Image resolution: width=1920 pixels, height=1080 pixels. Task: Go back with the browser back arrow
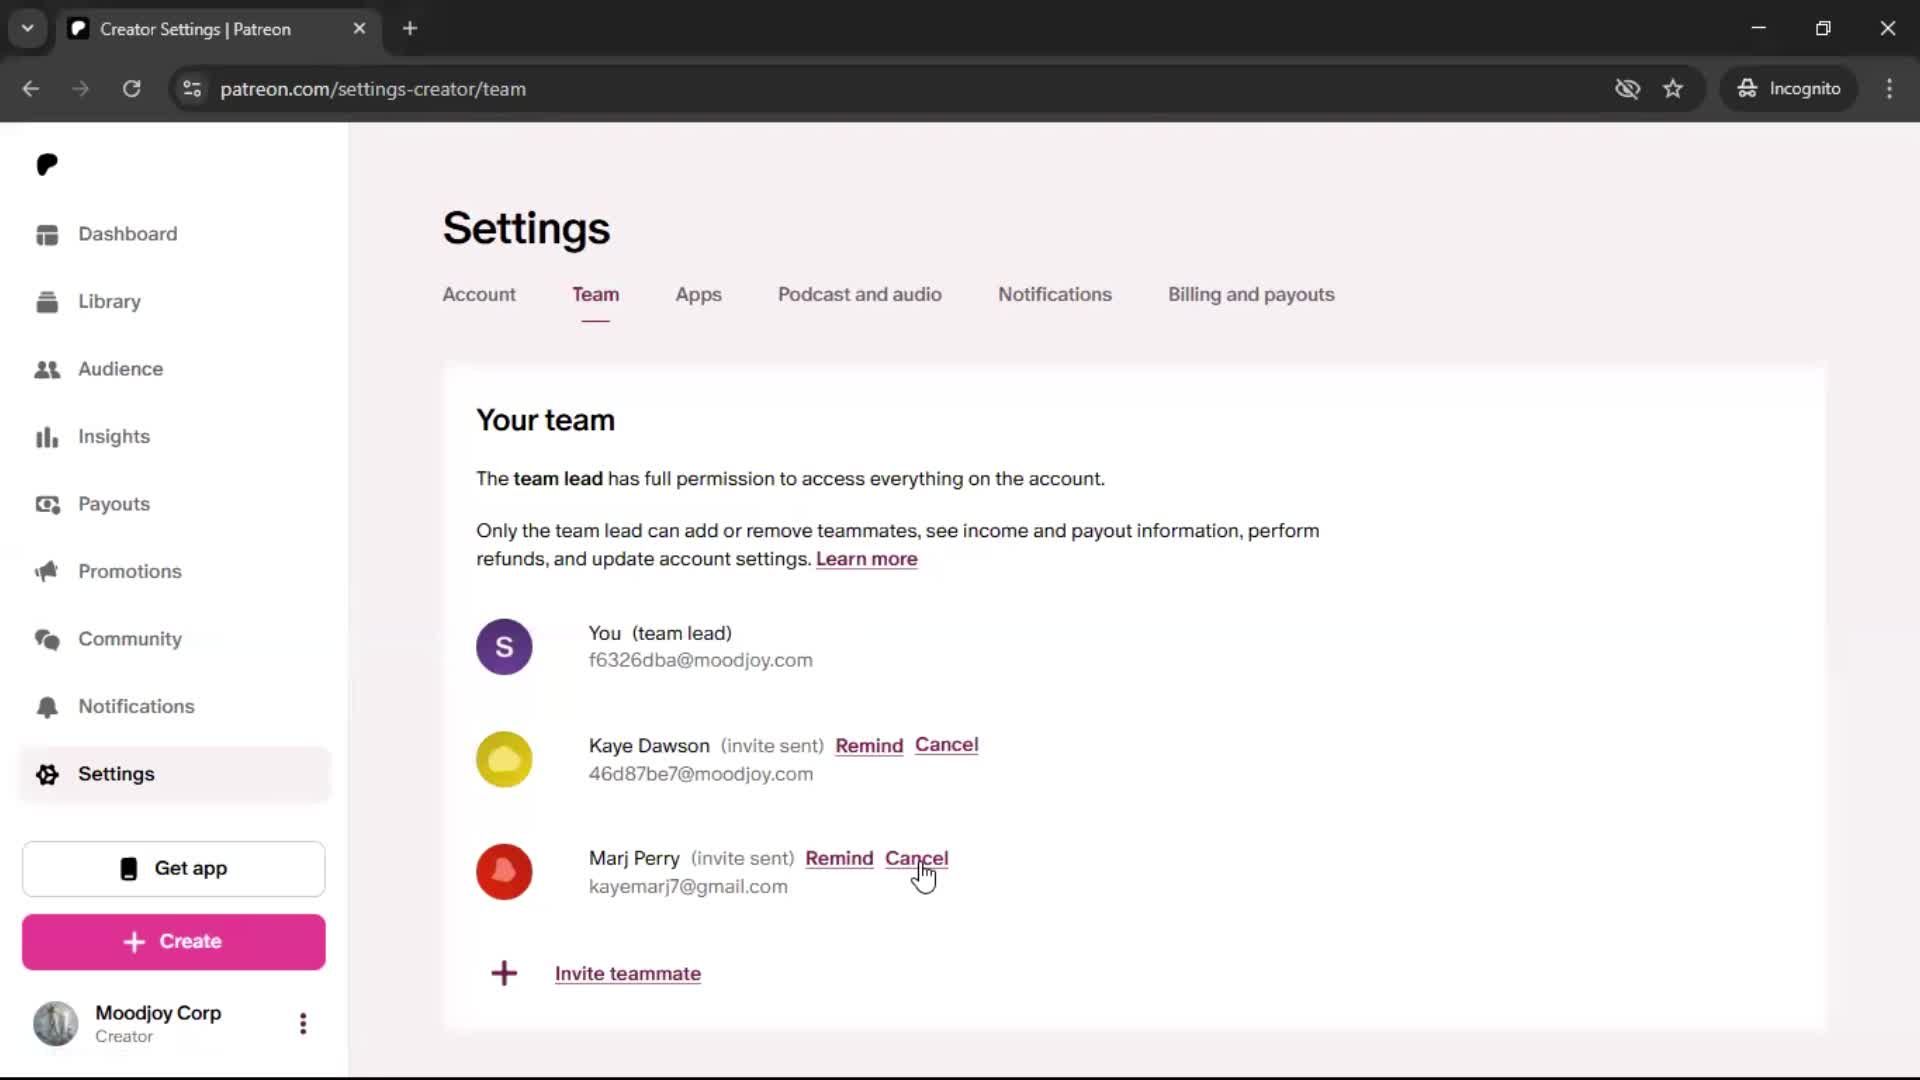coord(31,89)
